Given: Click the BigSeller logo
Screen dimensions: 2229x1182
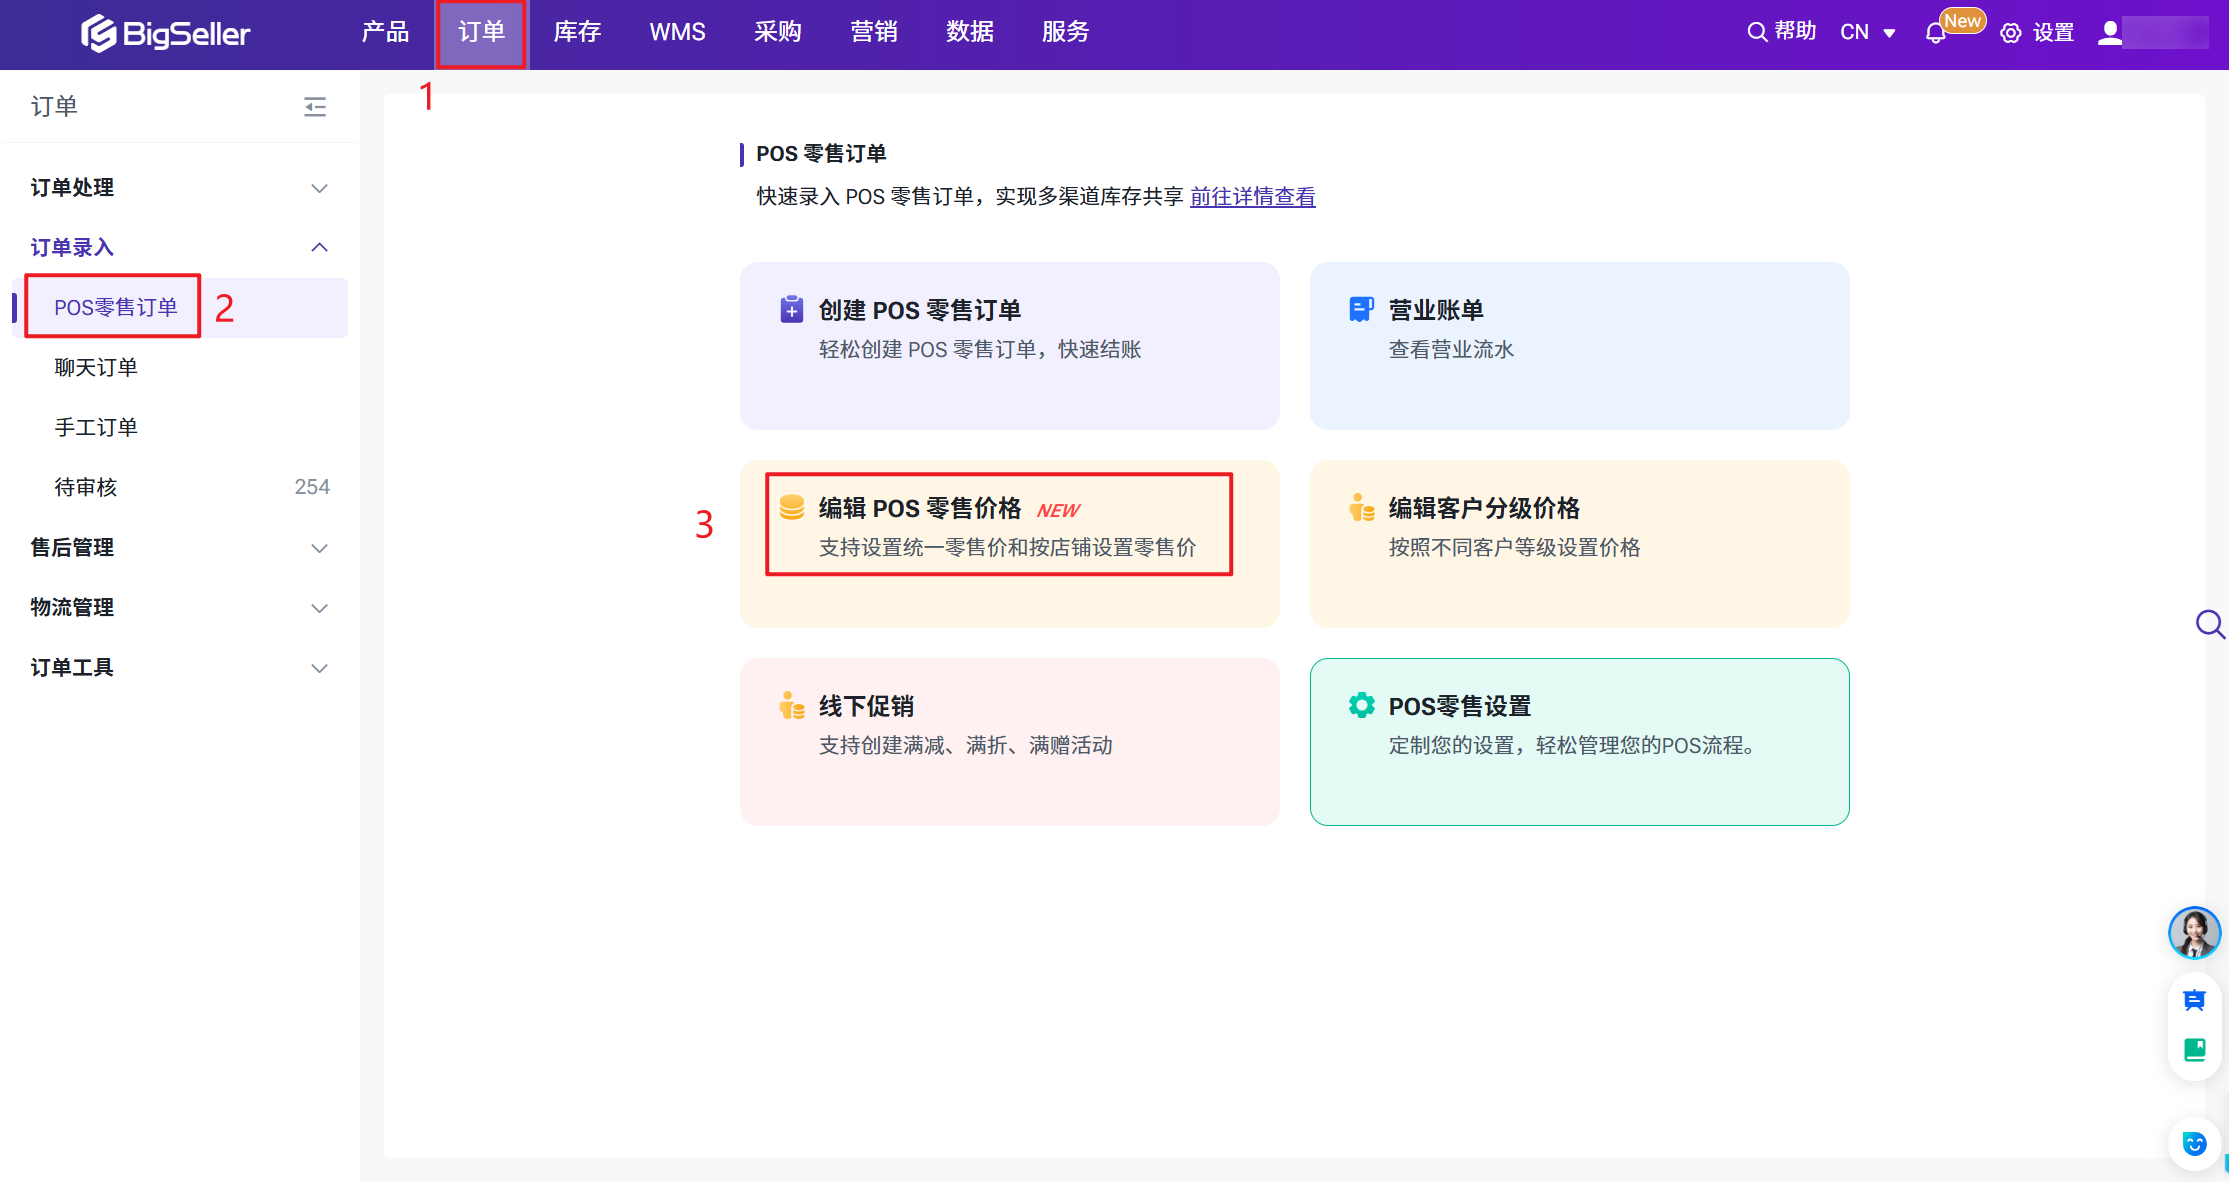Looking at the screenshot, I should click(x=165, y=33).
